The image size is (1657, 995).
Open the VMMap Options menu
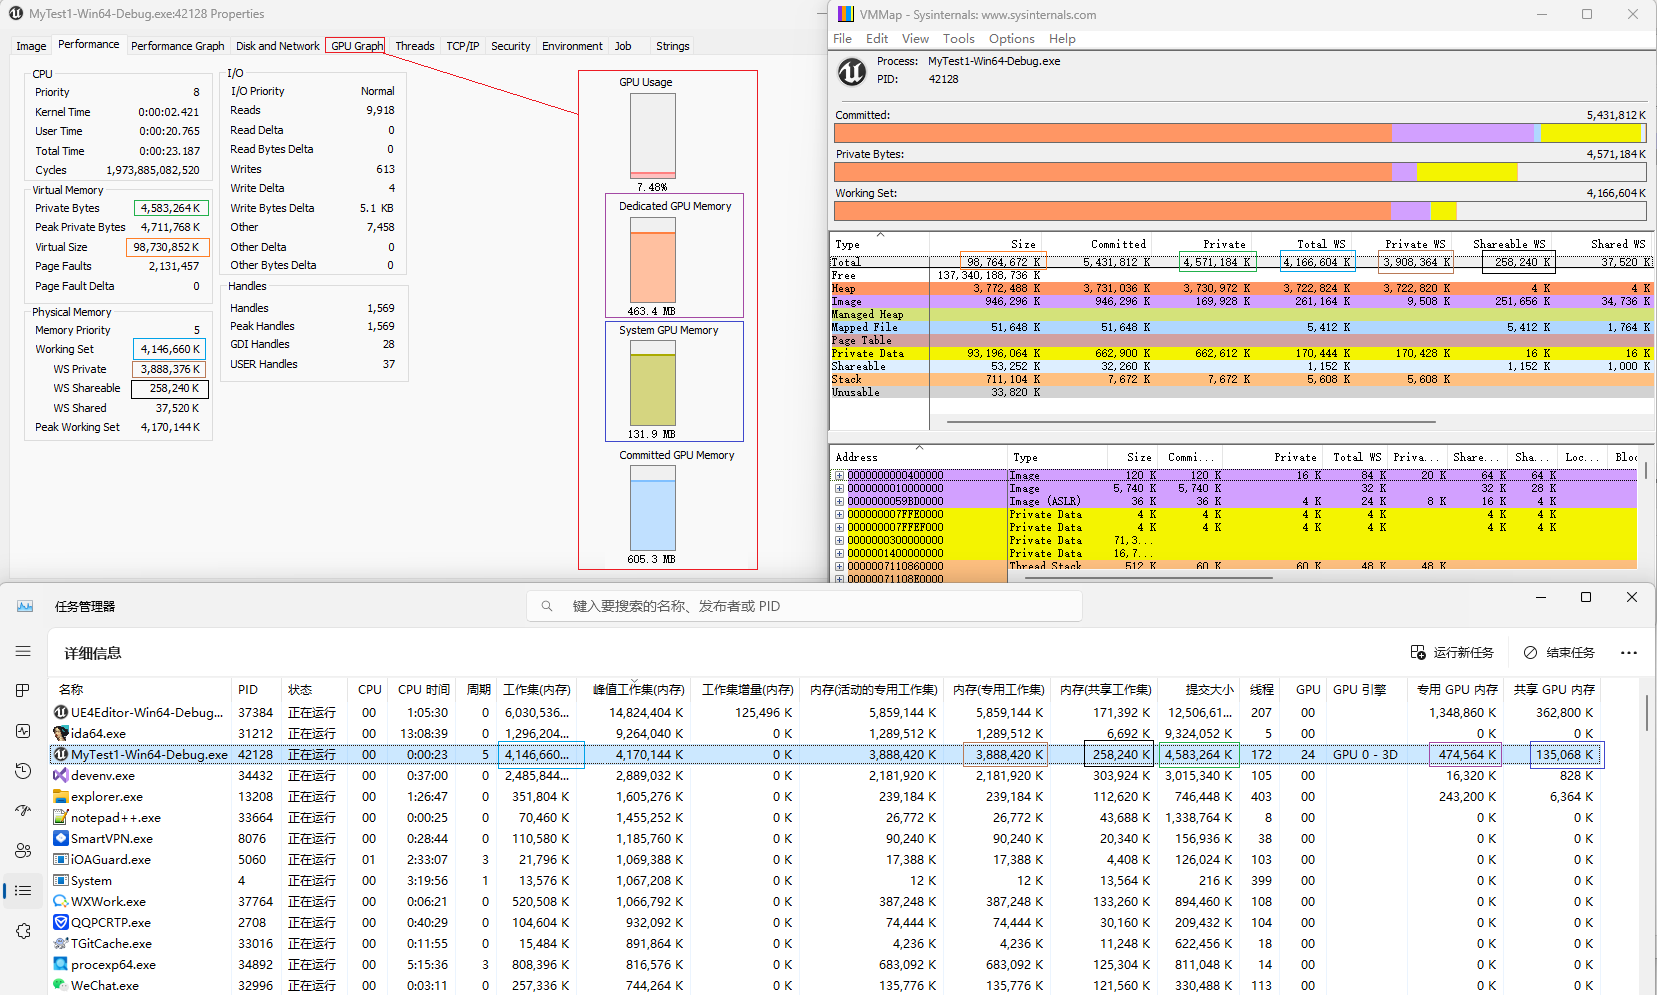click(1012, 39)
